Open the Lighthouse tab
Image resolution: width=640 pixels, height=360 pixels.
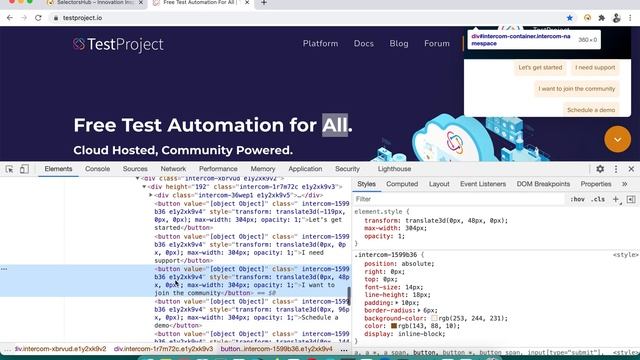click(x=394, y=169)
